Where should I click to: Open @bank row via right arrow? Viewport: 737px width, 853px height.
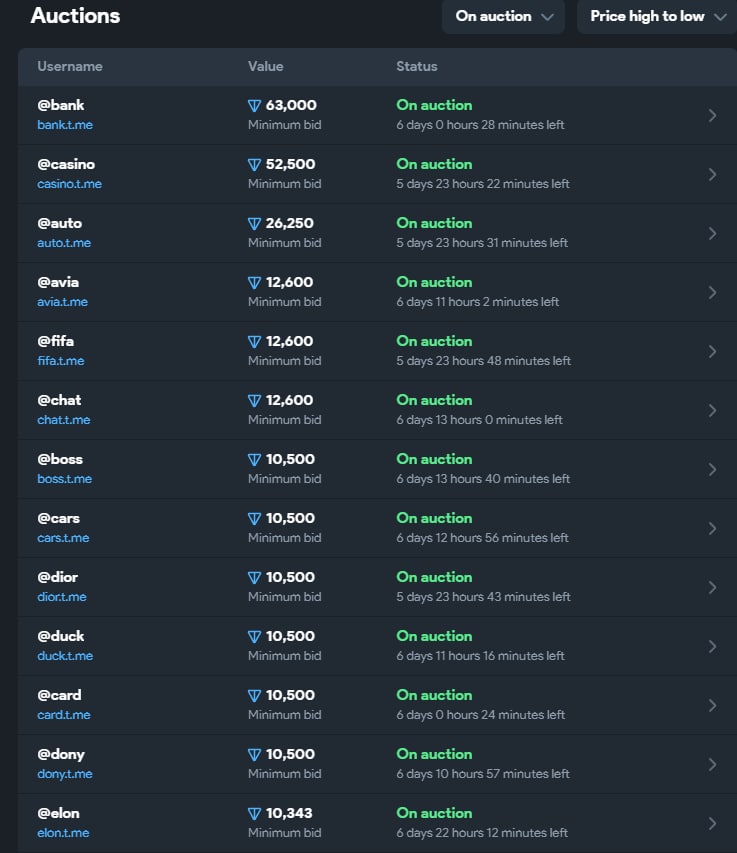point(712,115)
